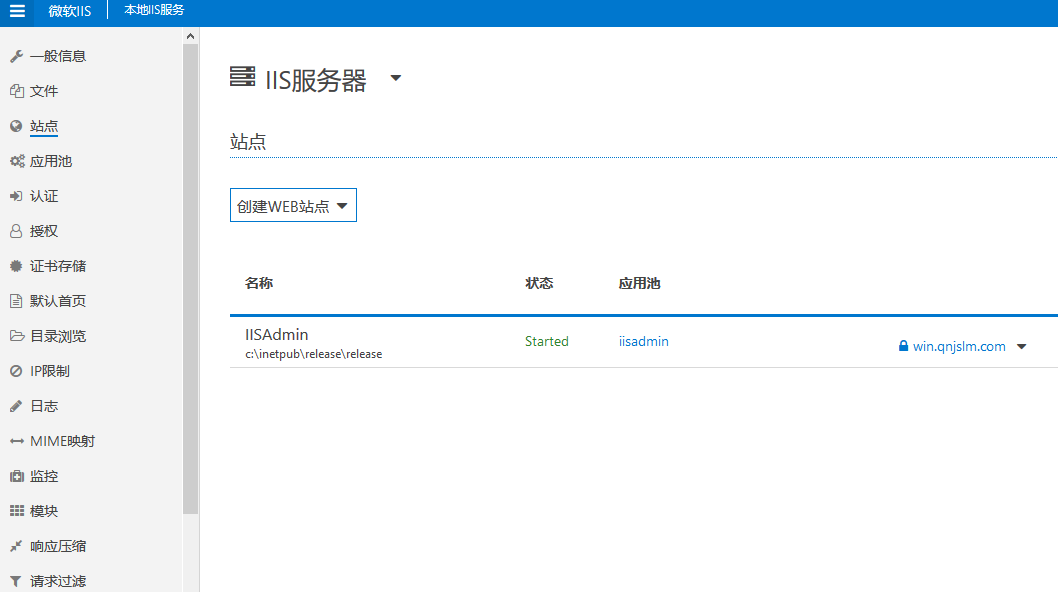Screen dimensions: 1058x592
Task: Click the 名称 column header
Action: point(259,283)
